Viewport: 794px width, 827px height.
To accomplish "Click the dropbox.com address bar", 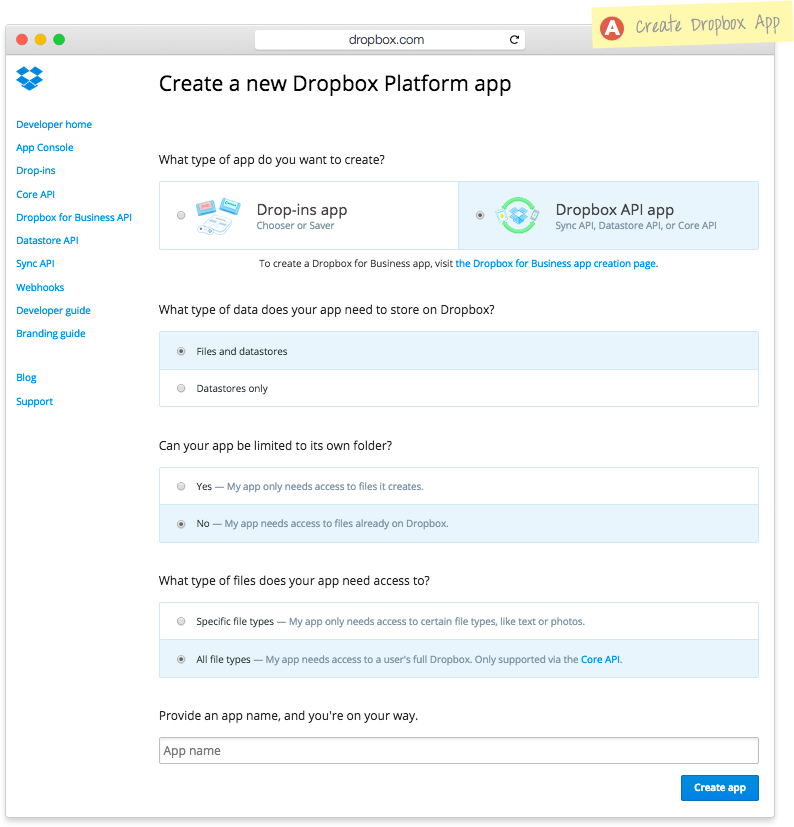I will point(389,40).
